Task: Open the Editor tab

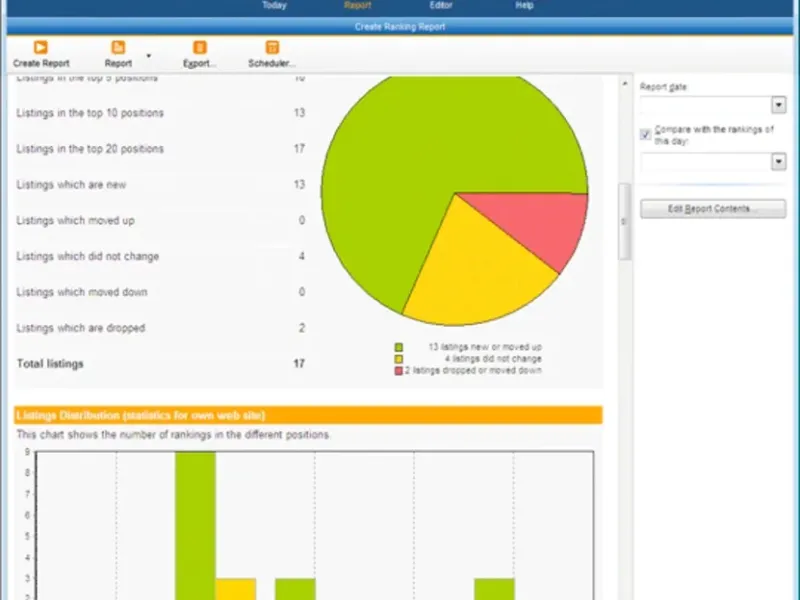Action: tap(441, 5)
